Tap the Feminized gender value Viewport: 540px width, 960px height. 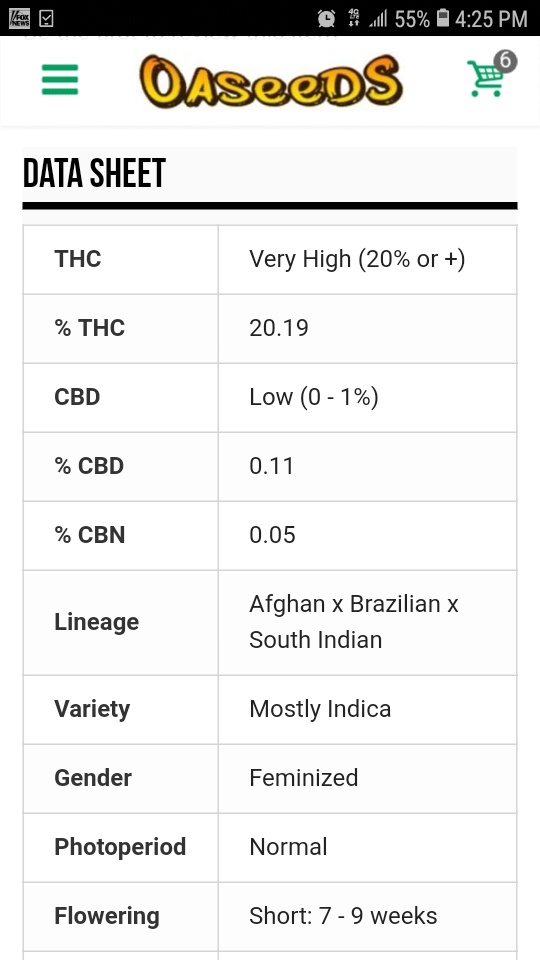point(304,778)
